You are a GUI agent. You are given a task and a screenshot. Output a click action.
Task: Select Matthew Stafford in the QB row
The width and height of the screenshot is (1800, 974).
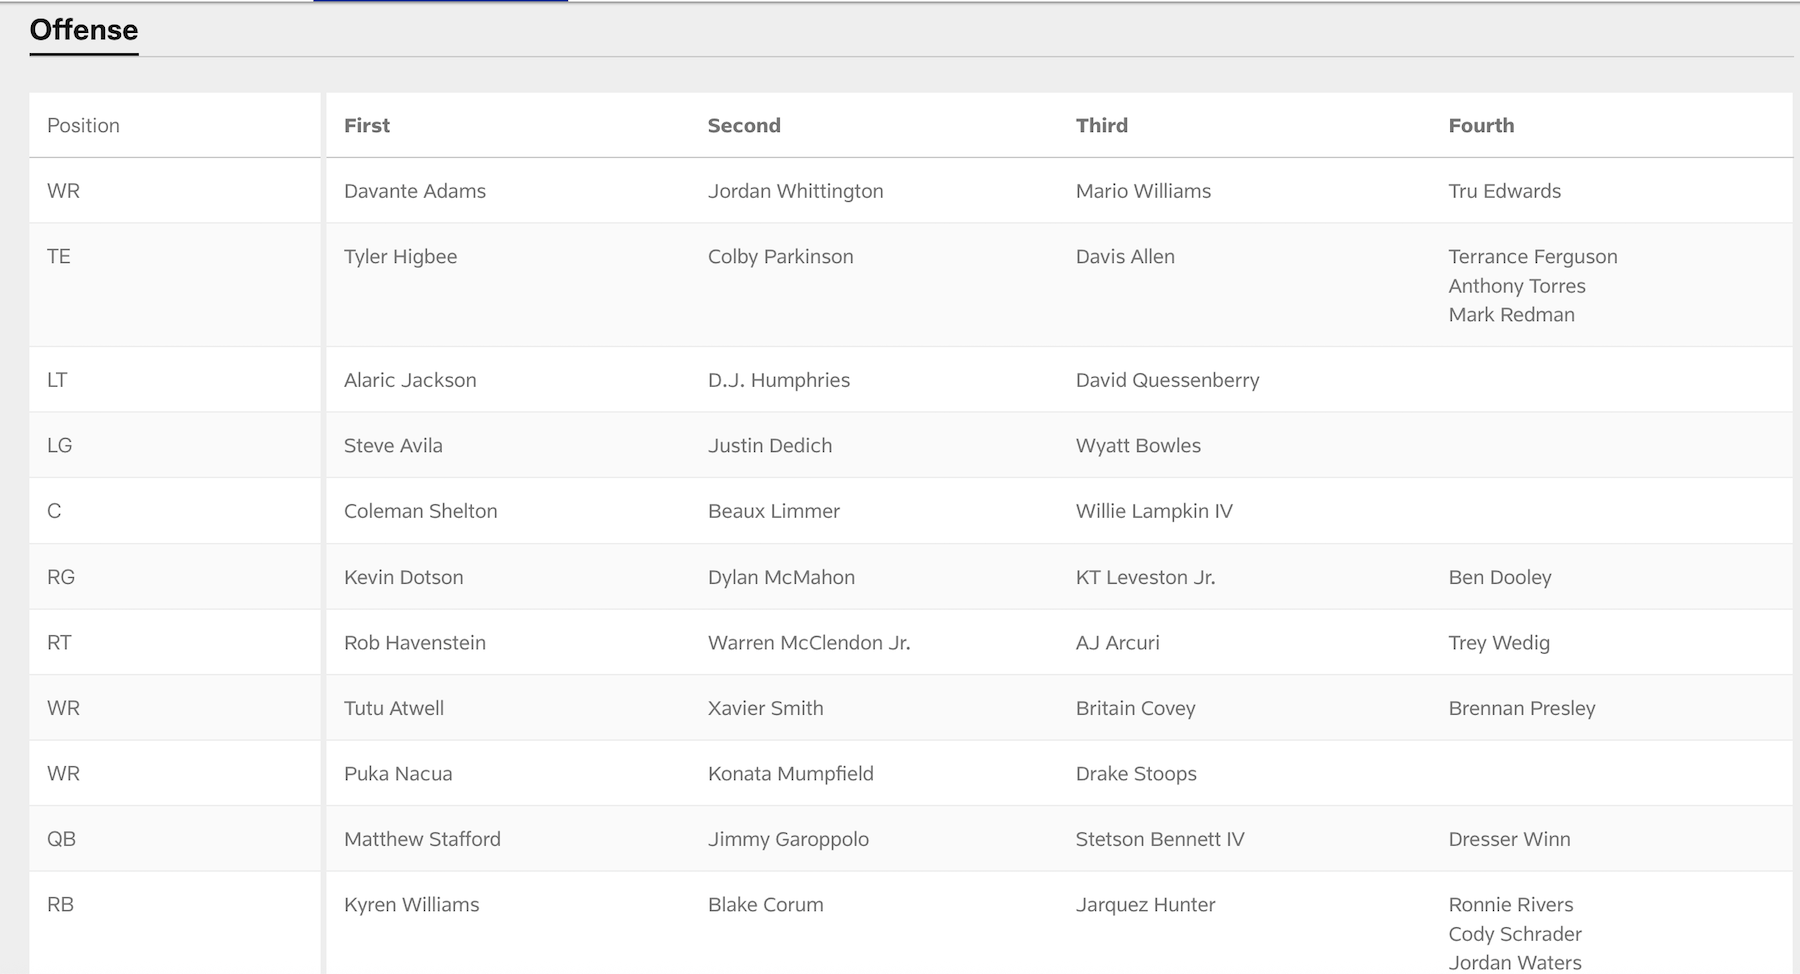[422, 839]
